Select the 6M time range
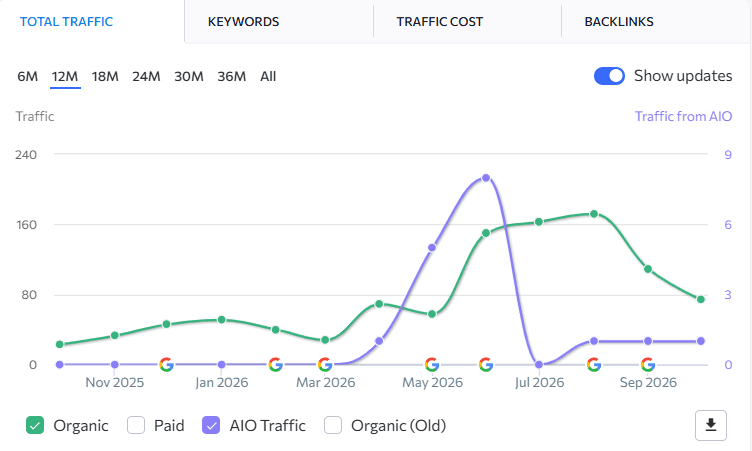This screenshot has height=451, width=752. click(27, 76)
